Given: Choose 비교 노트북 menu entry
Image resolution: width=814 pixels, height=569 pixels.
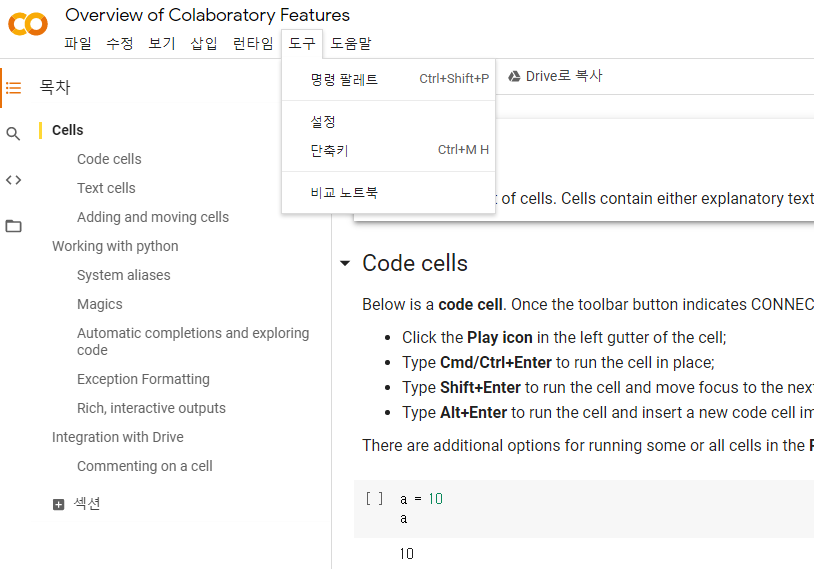Looking at the screenshot, I should pyautogui.click(x=388, y=193).
